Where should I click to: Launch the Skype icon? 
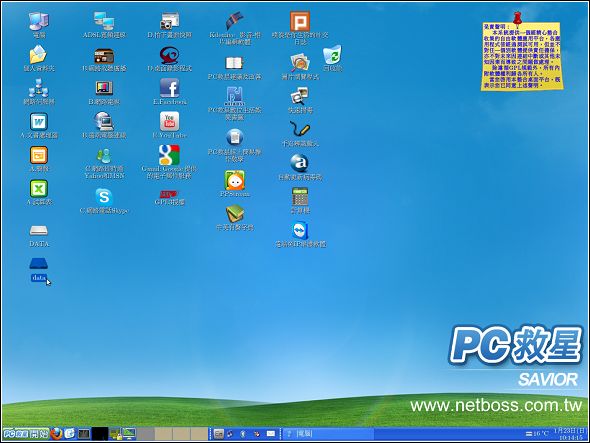point(104,197)
